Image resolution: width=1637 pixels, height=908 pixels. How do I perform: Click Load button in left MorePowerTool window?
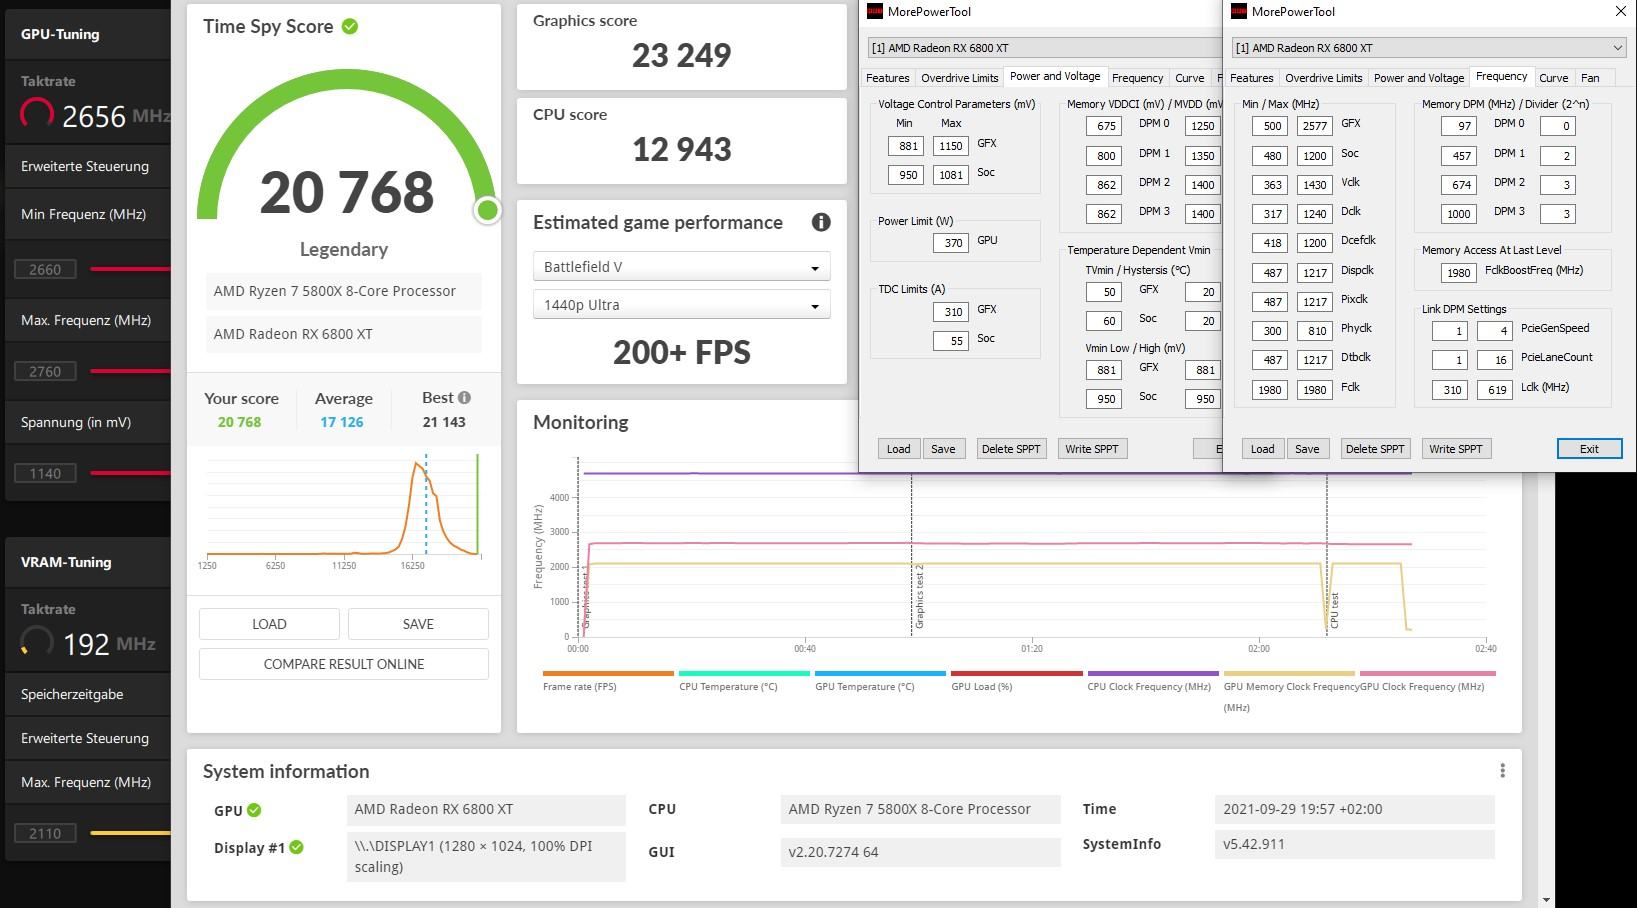pos(899,449)
